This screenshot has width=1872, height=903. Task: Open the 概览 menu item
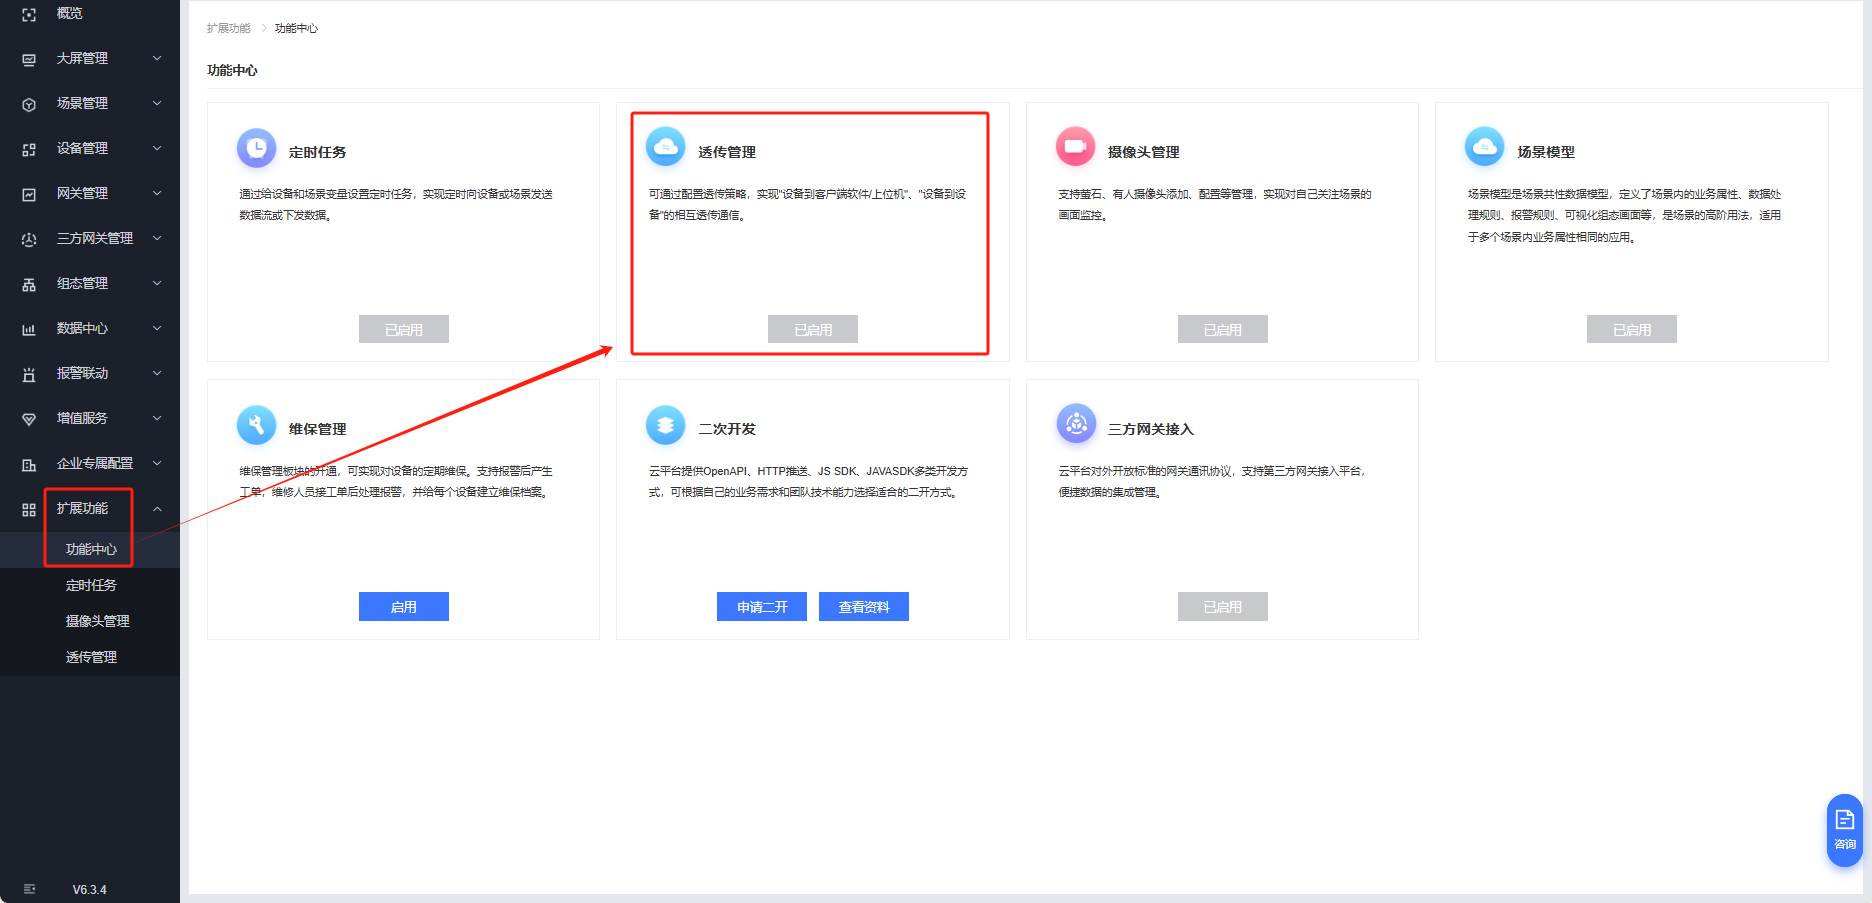70,13
